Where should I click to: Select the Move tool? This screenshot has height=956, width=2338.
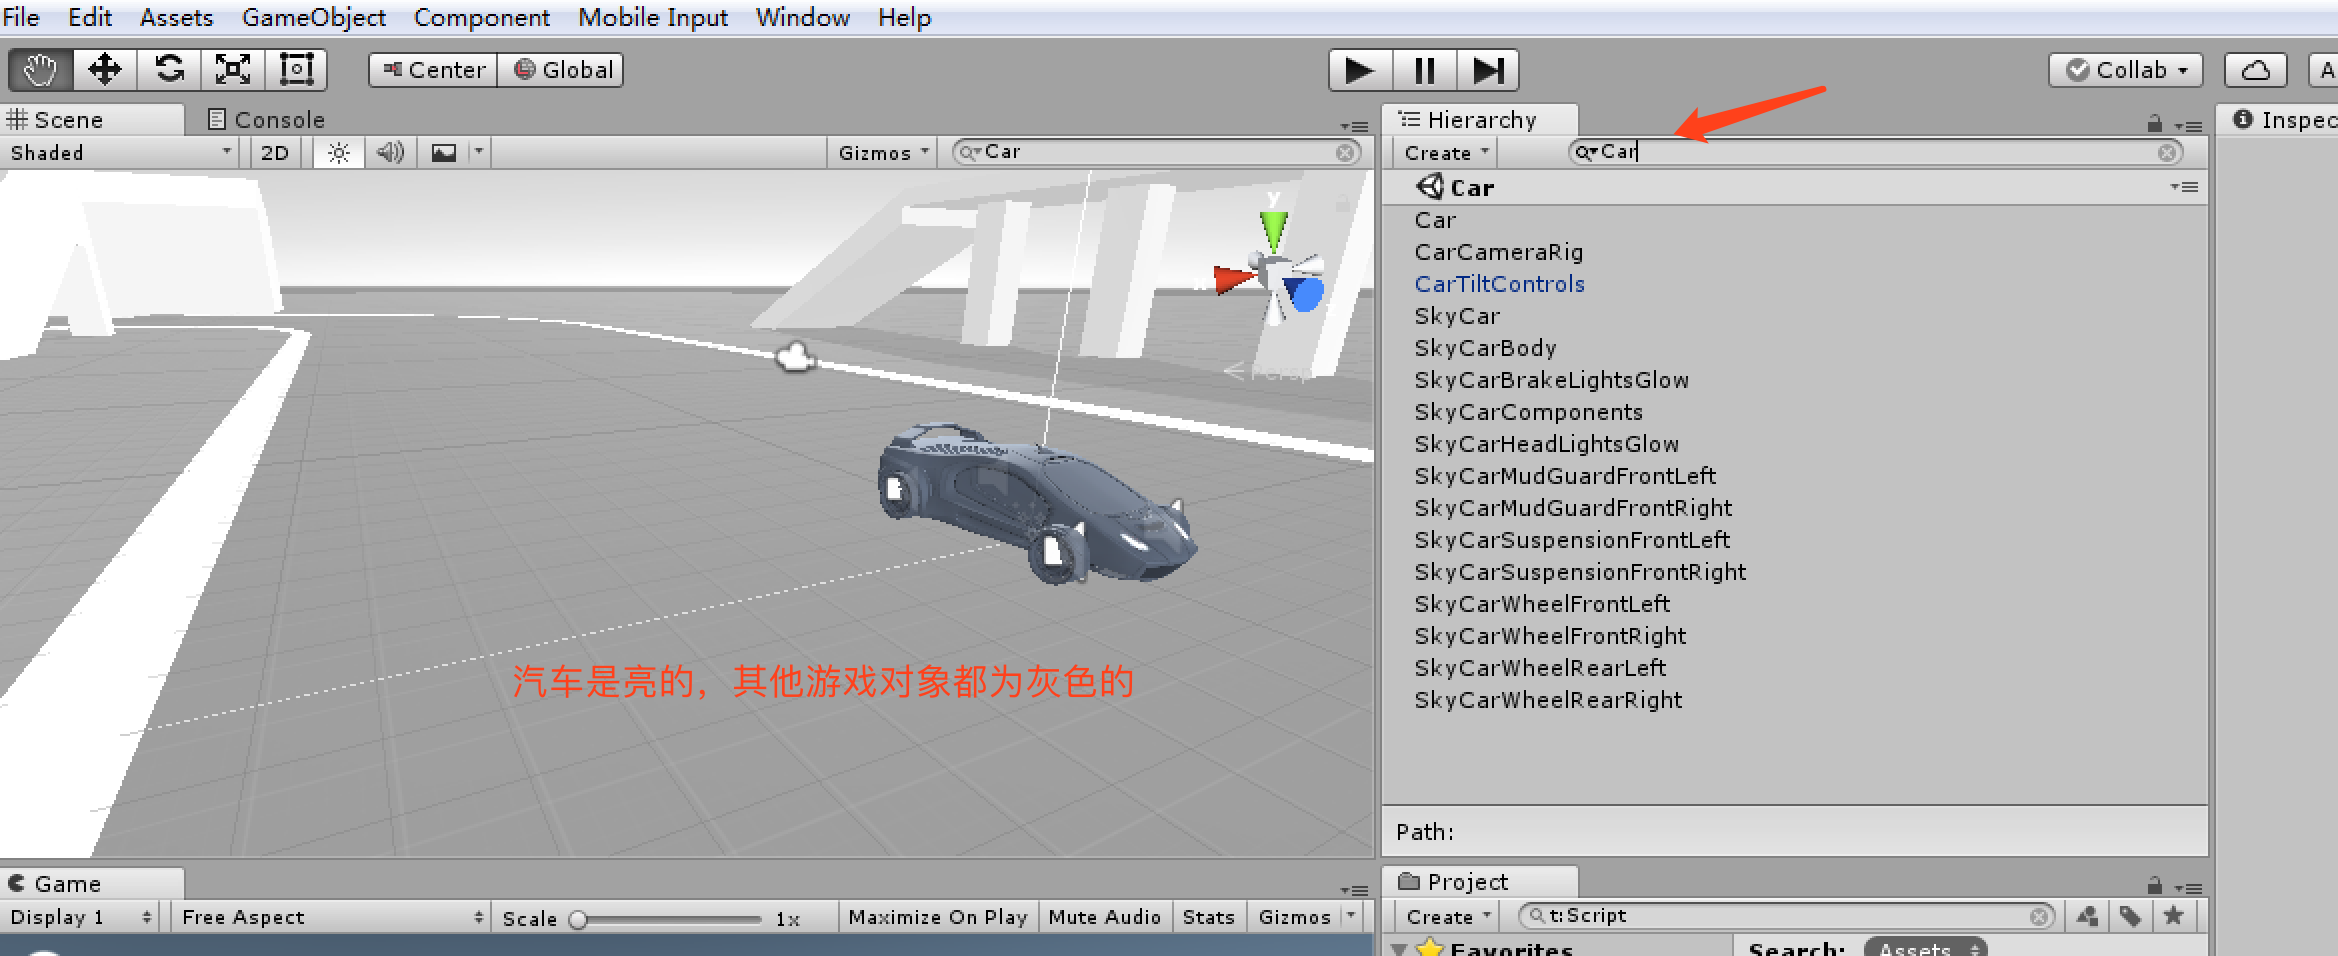(x=104, y=69)
